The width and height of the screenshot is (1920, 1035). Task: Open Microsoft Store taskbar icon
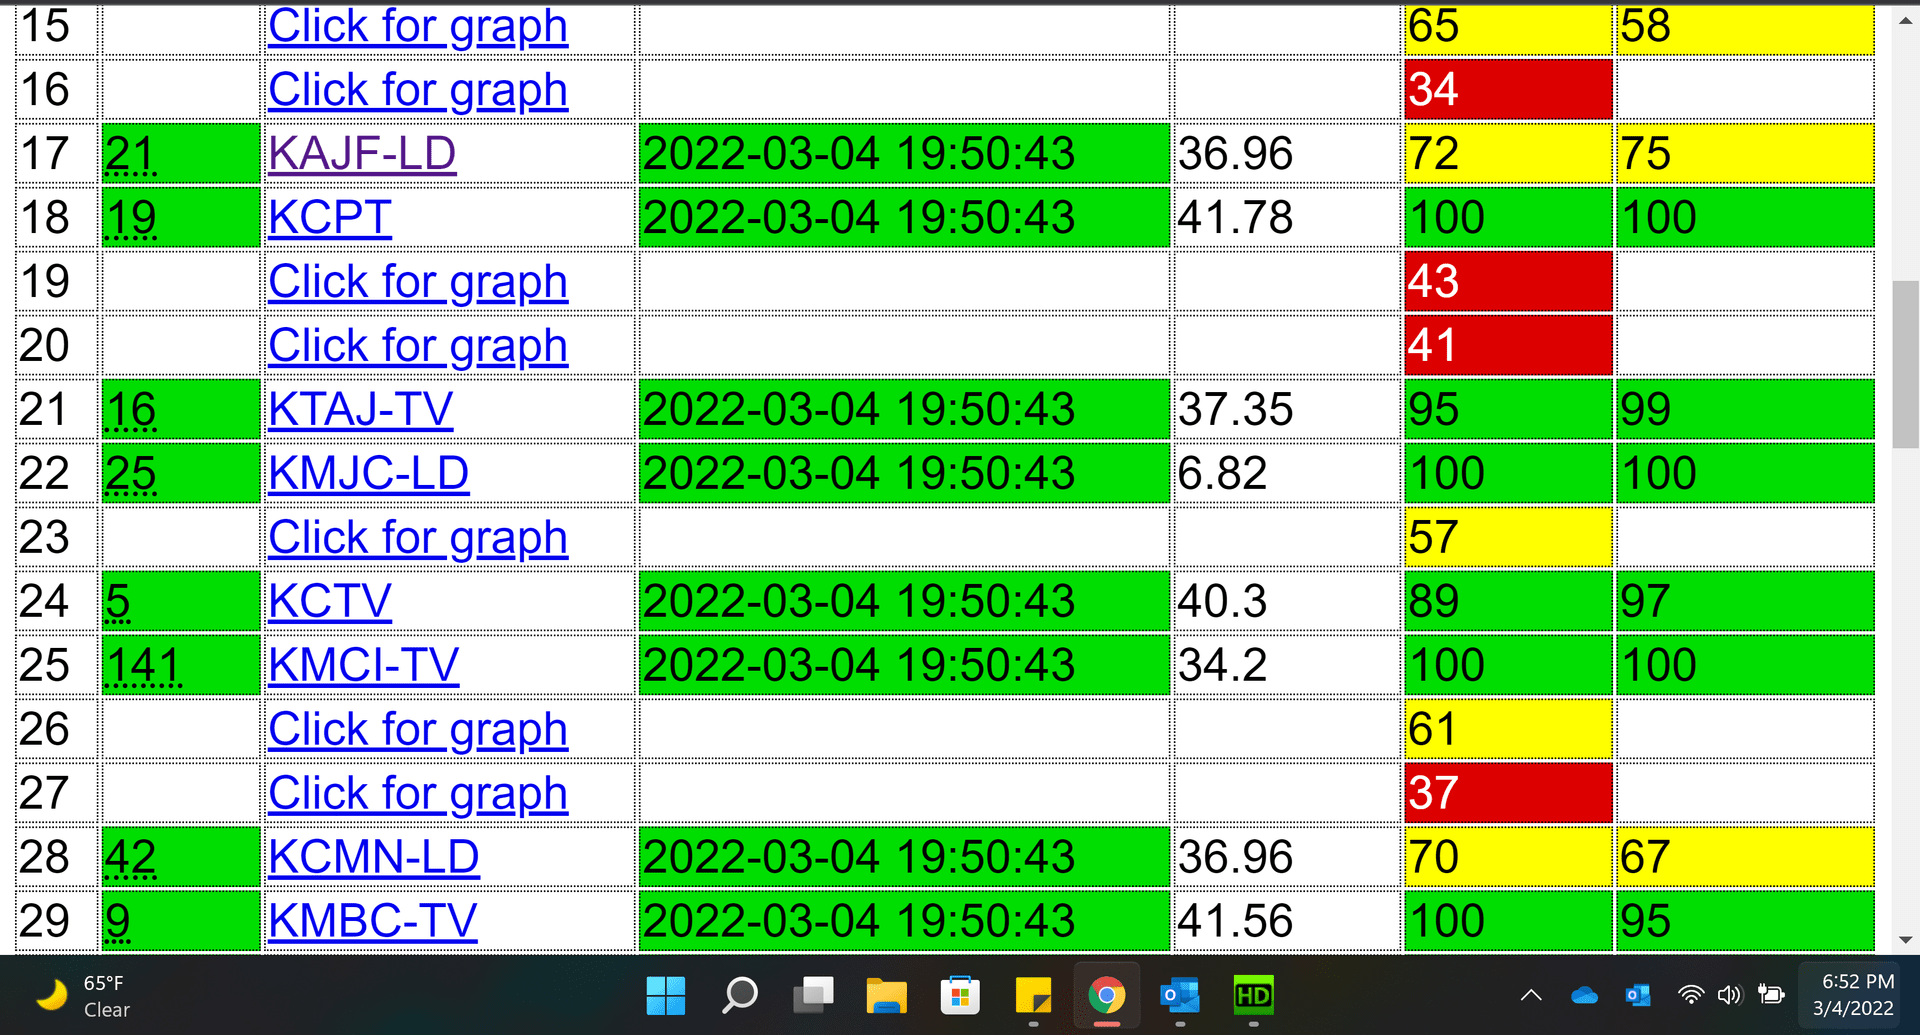click(x=960, y=995)
